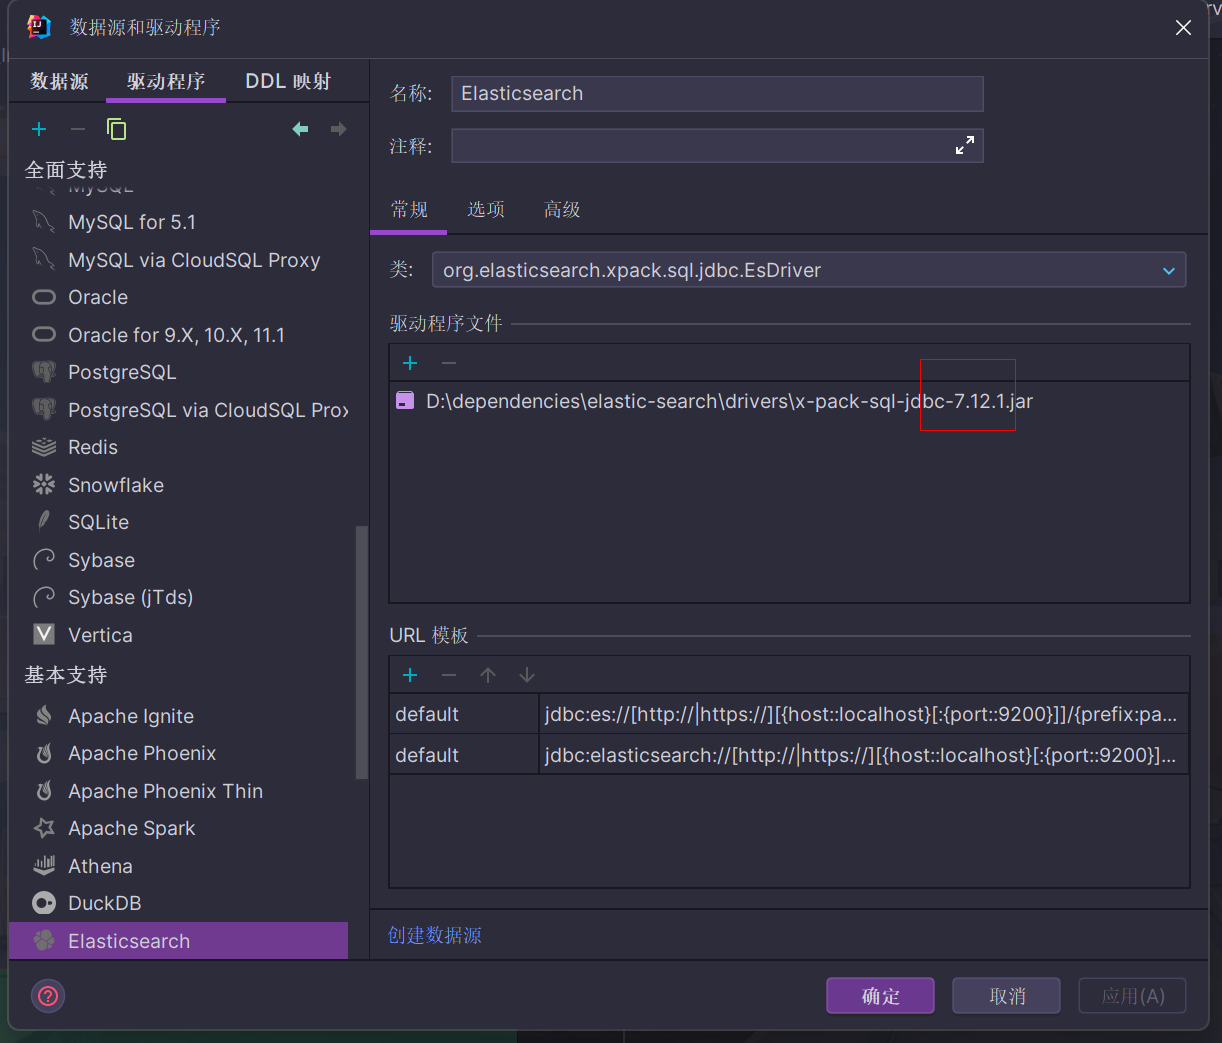The image size is (1222, 1043).
Task: Close the 数据源和驱动程序 dialog
Action: click(x=1183, y=28)
